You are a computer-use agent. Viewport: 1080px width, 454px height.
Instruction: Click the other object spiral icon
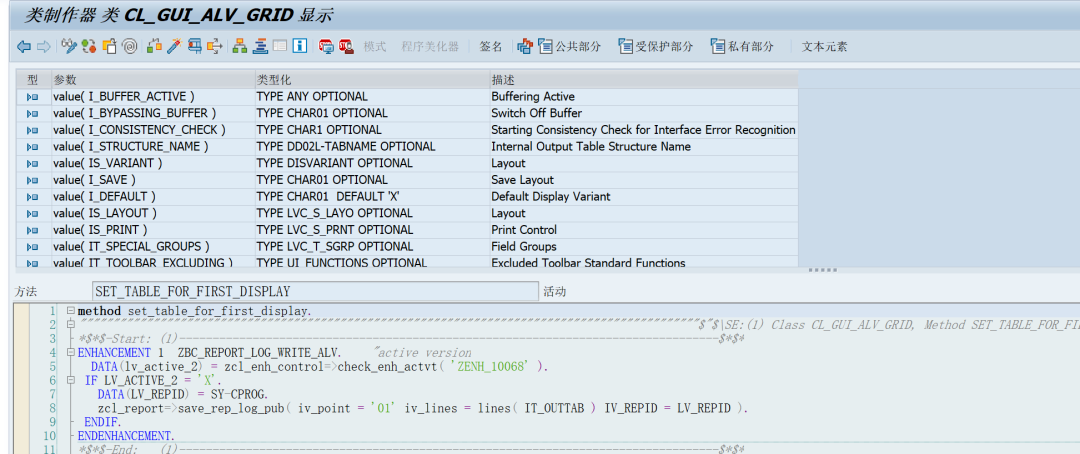click(129, 46)
